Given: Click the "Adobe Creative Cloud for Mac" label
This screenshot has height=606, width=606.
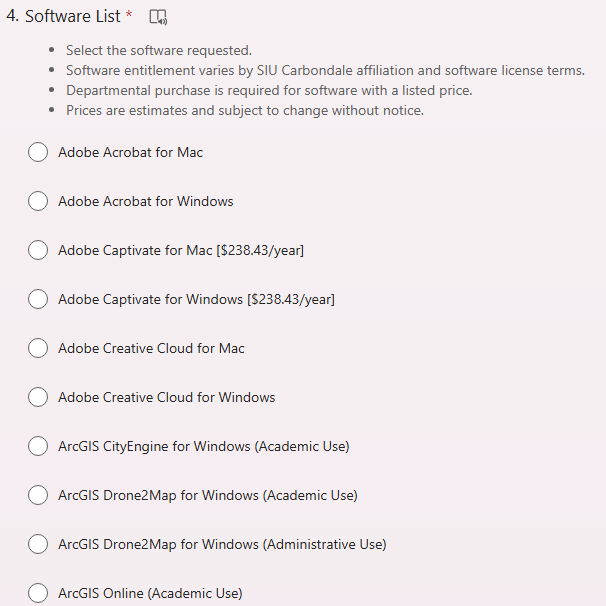Looking at the screenshot, I should pyautogui.click(x=151, y=348).
